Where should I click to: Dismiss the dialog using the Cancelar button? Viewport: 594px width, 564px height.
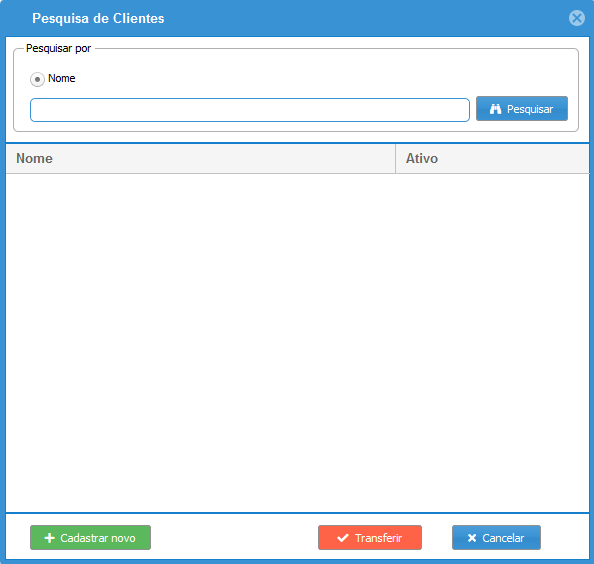coord(496,537)
